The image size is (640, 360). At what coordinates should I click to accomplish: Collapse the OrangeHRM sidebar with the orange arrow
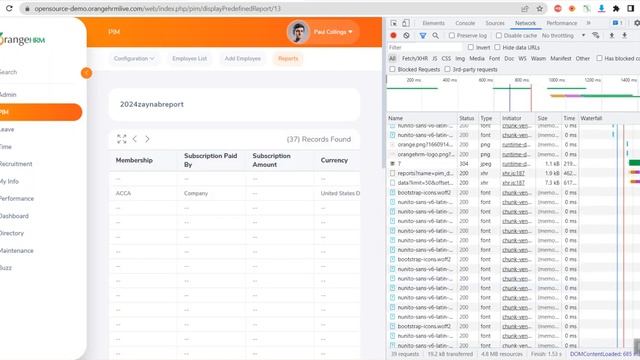[x=86, y=73]
